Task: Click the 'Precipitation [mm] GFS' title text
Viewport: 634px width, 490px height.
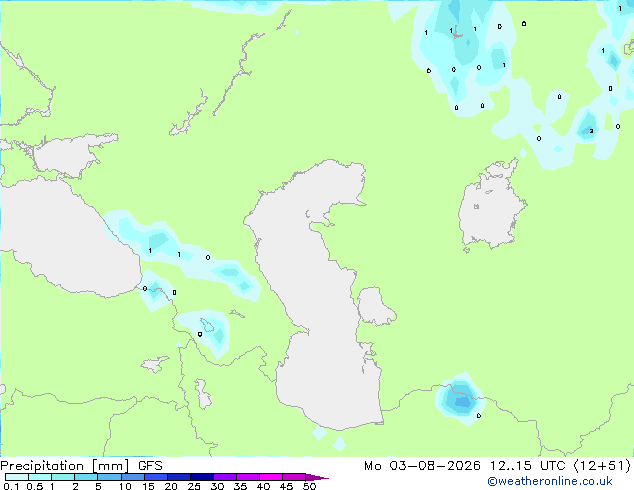Action: [x=81, y=466]
